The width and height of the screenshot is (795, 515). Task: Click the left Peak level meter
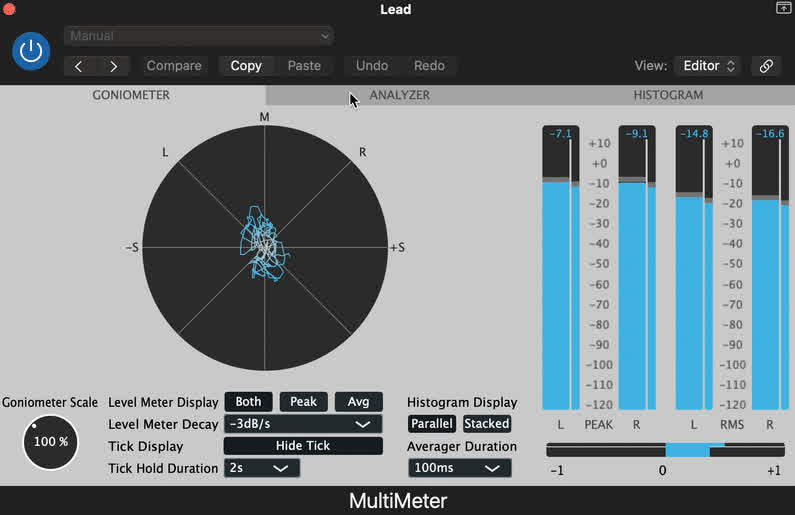tap(561, 268)
